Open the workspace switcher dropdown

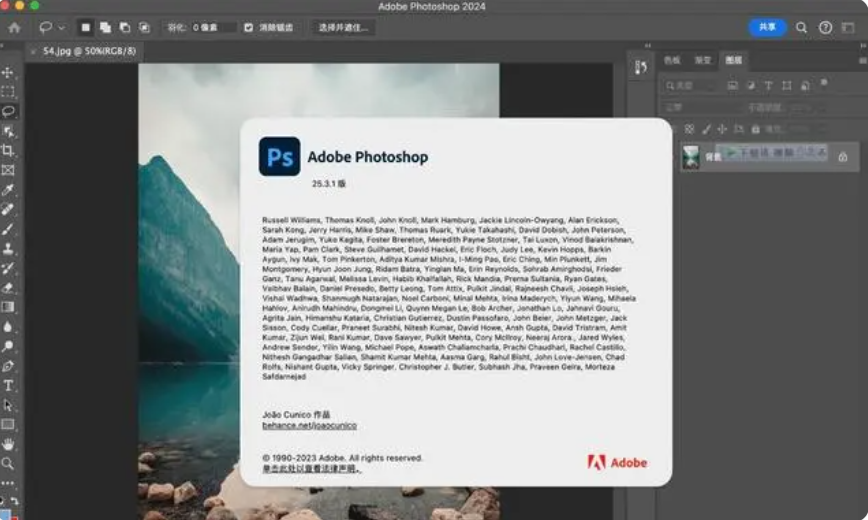pos(850,28)
